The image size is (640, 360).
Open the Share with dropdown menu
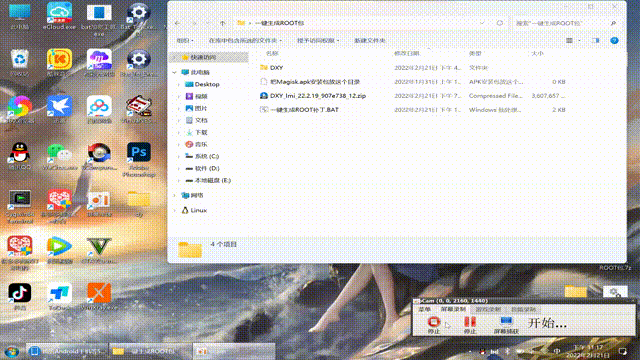pyautogui.click(x=318, y=40)
